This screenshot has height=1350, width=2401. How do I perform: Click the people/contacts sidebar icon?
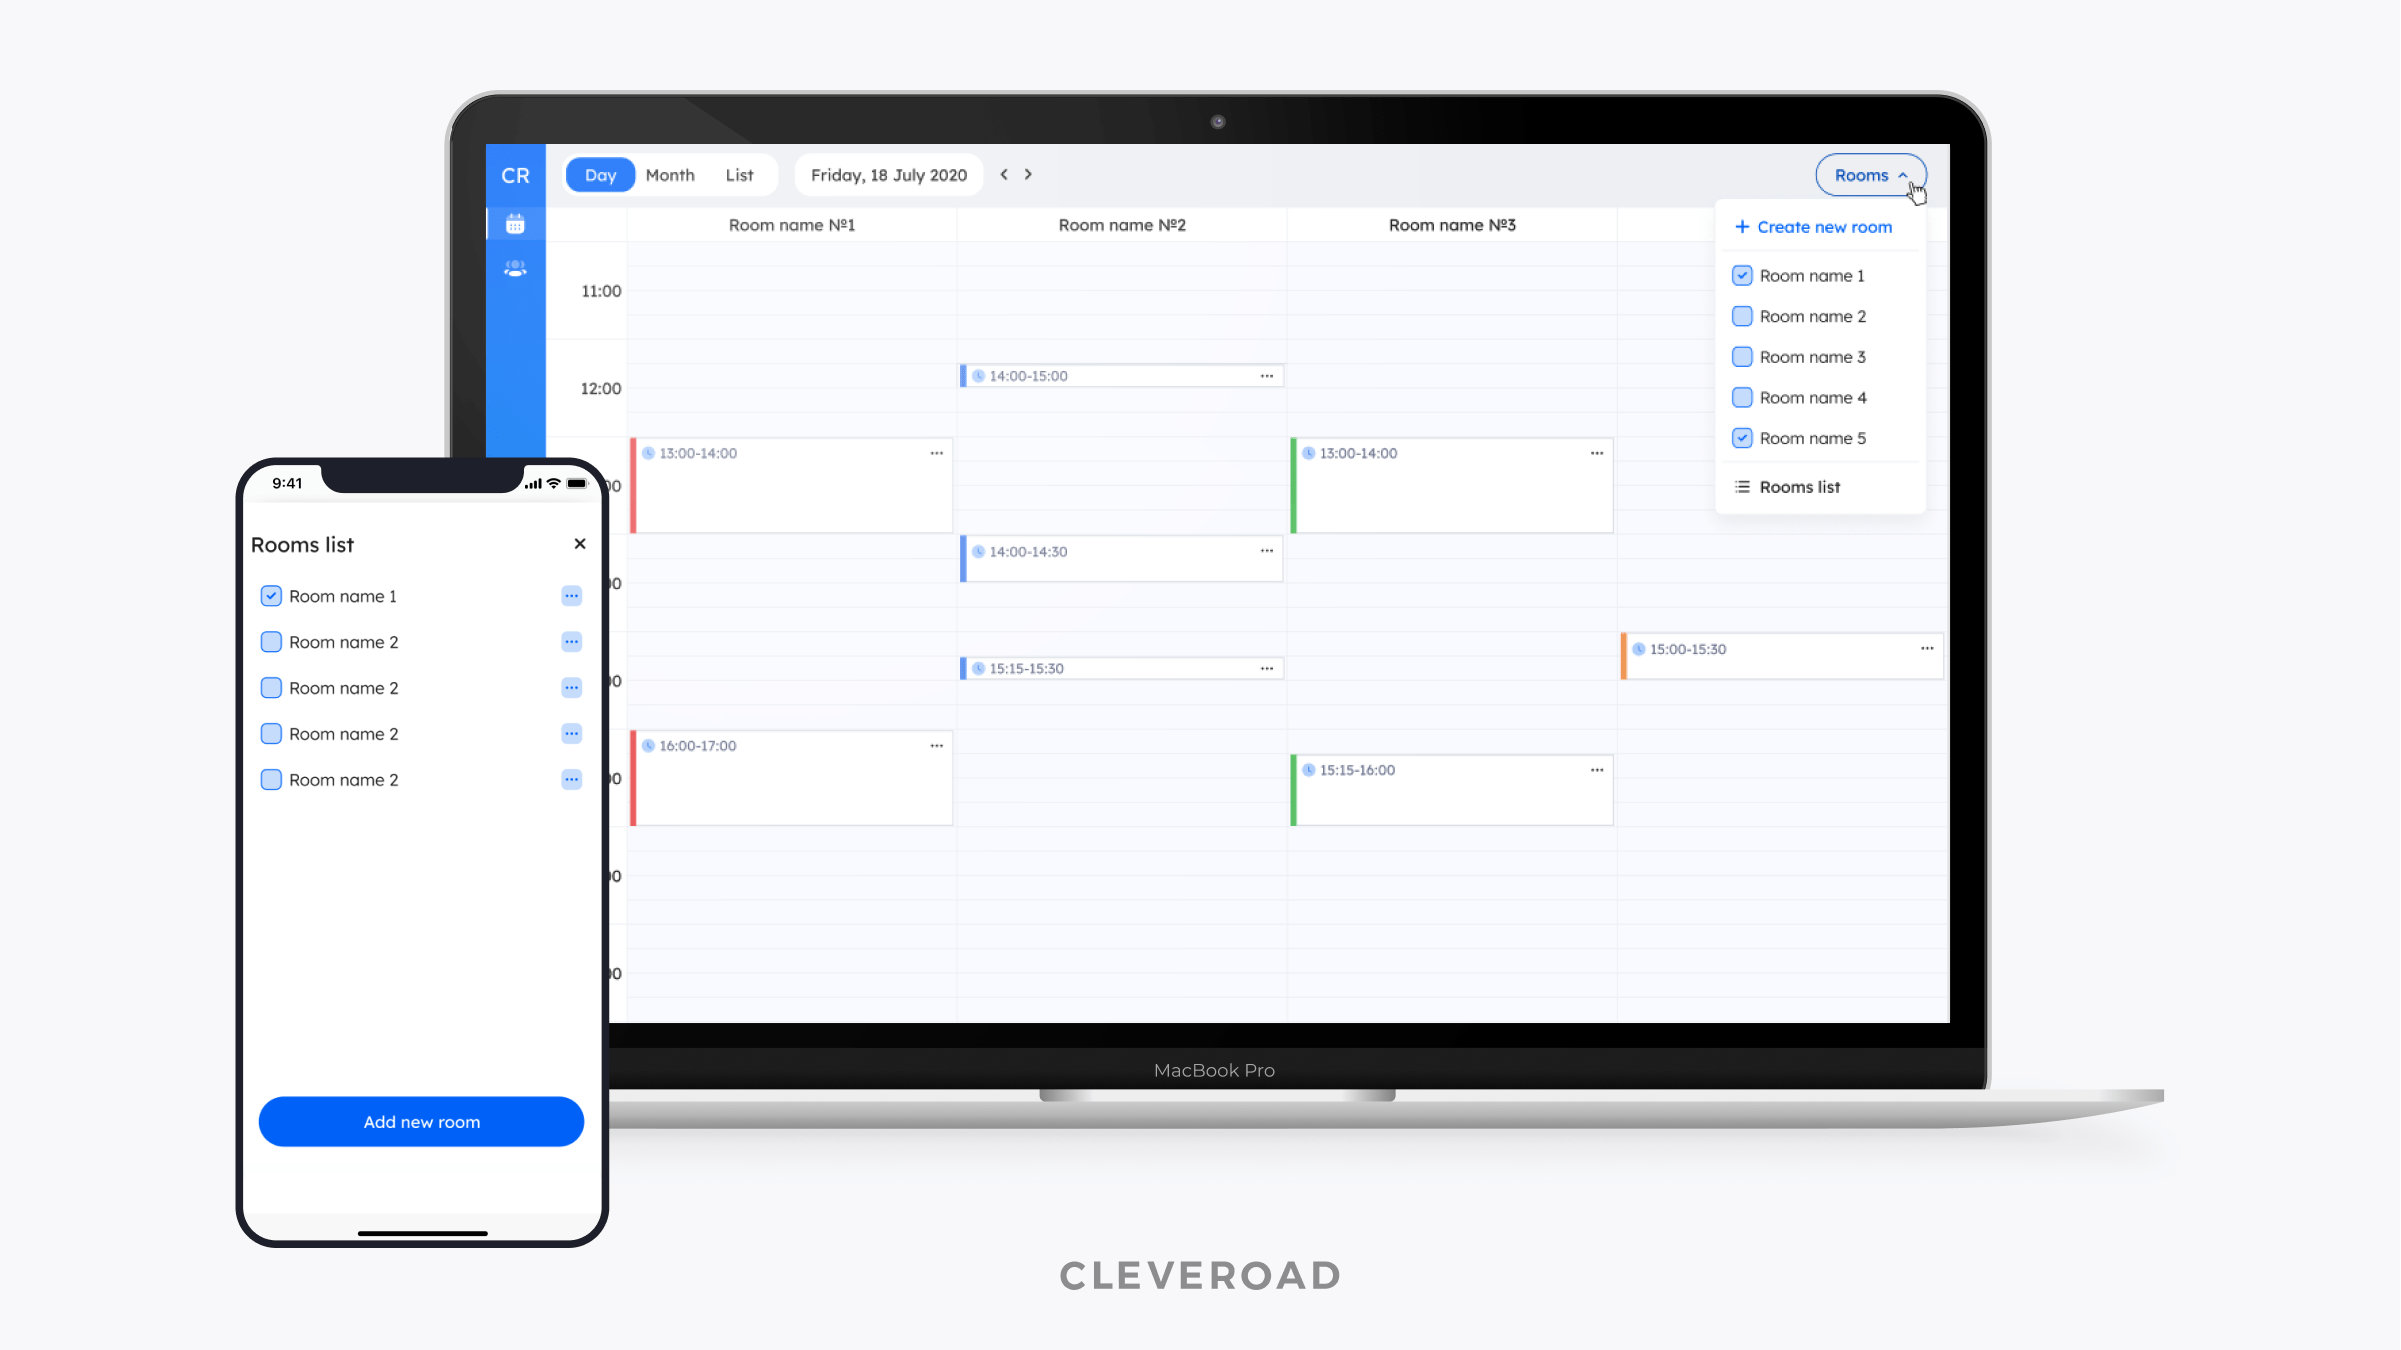(514, 269)
